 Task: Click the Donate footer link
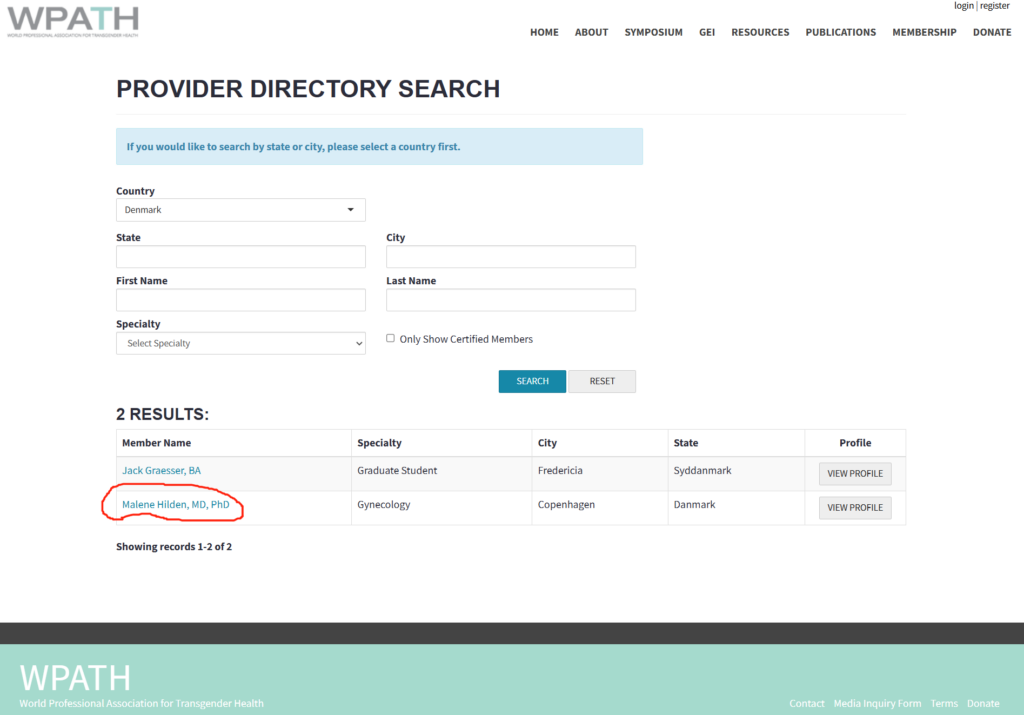coord(983,703)
